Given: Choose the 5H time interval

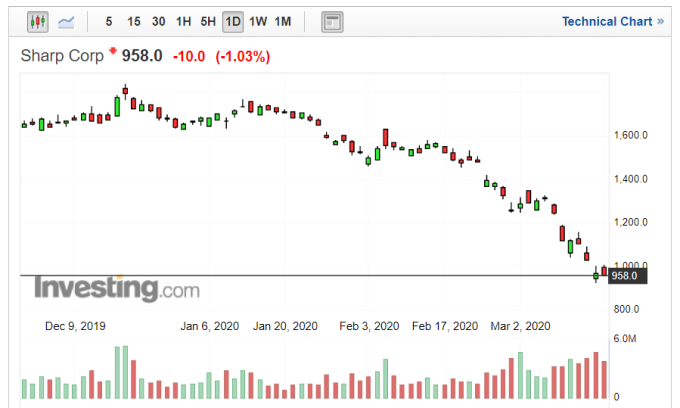Looking at the screenshot, I should [208, 22].
